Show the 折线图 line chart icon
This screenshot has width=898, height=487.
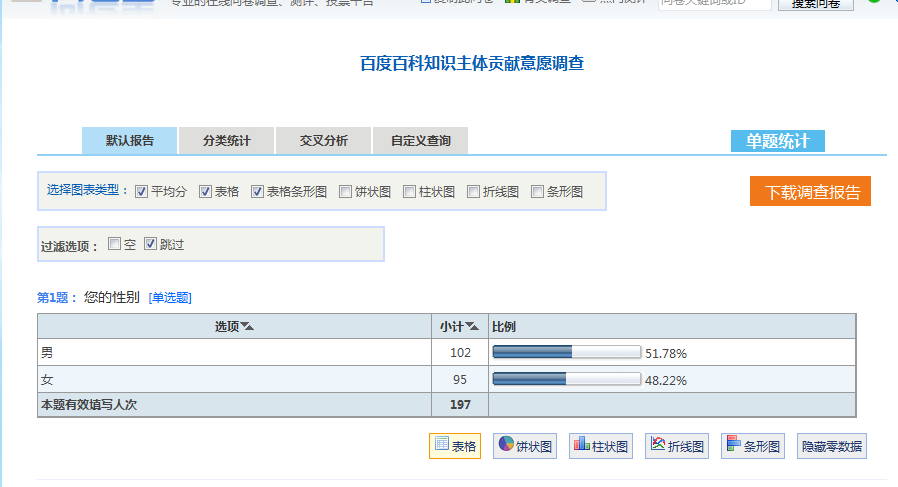click(x=677, y=446)
